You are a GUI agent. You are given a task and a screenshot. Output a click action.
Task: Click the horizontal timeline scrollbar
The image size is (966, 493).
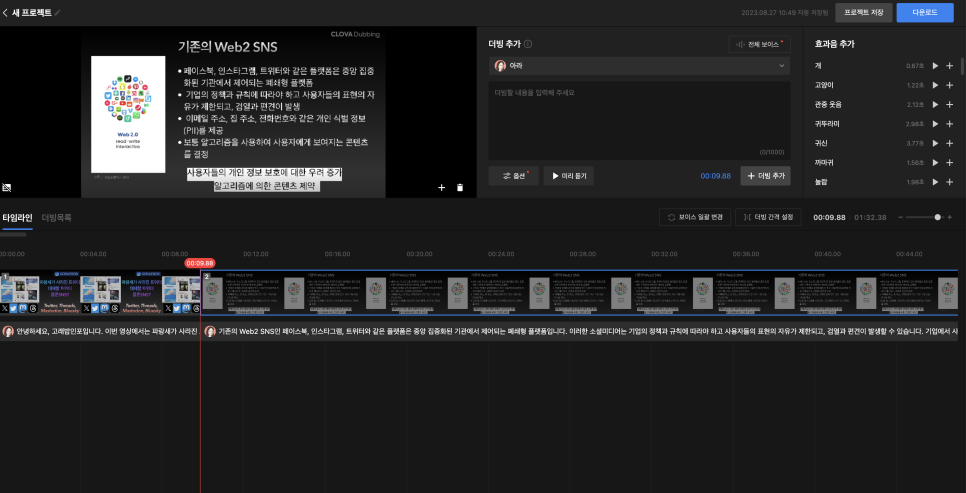coord(14,235)
